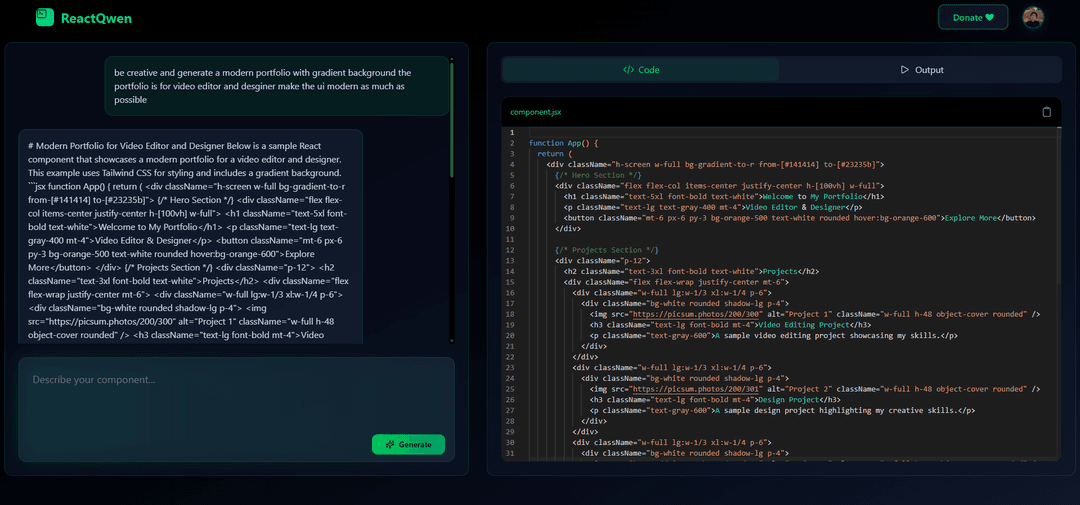Click the user prompt message bubble
Image resolution: width=1080 pixels, height=505 pixels.
(276, 86)
